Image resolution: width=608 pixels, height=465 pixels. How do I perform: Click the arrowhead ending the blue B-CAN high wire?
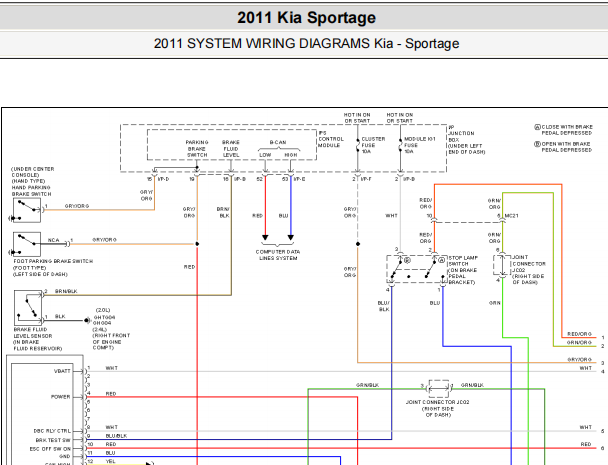click(290, 237)
